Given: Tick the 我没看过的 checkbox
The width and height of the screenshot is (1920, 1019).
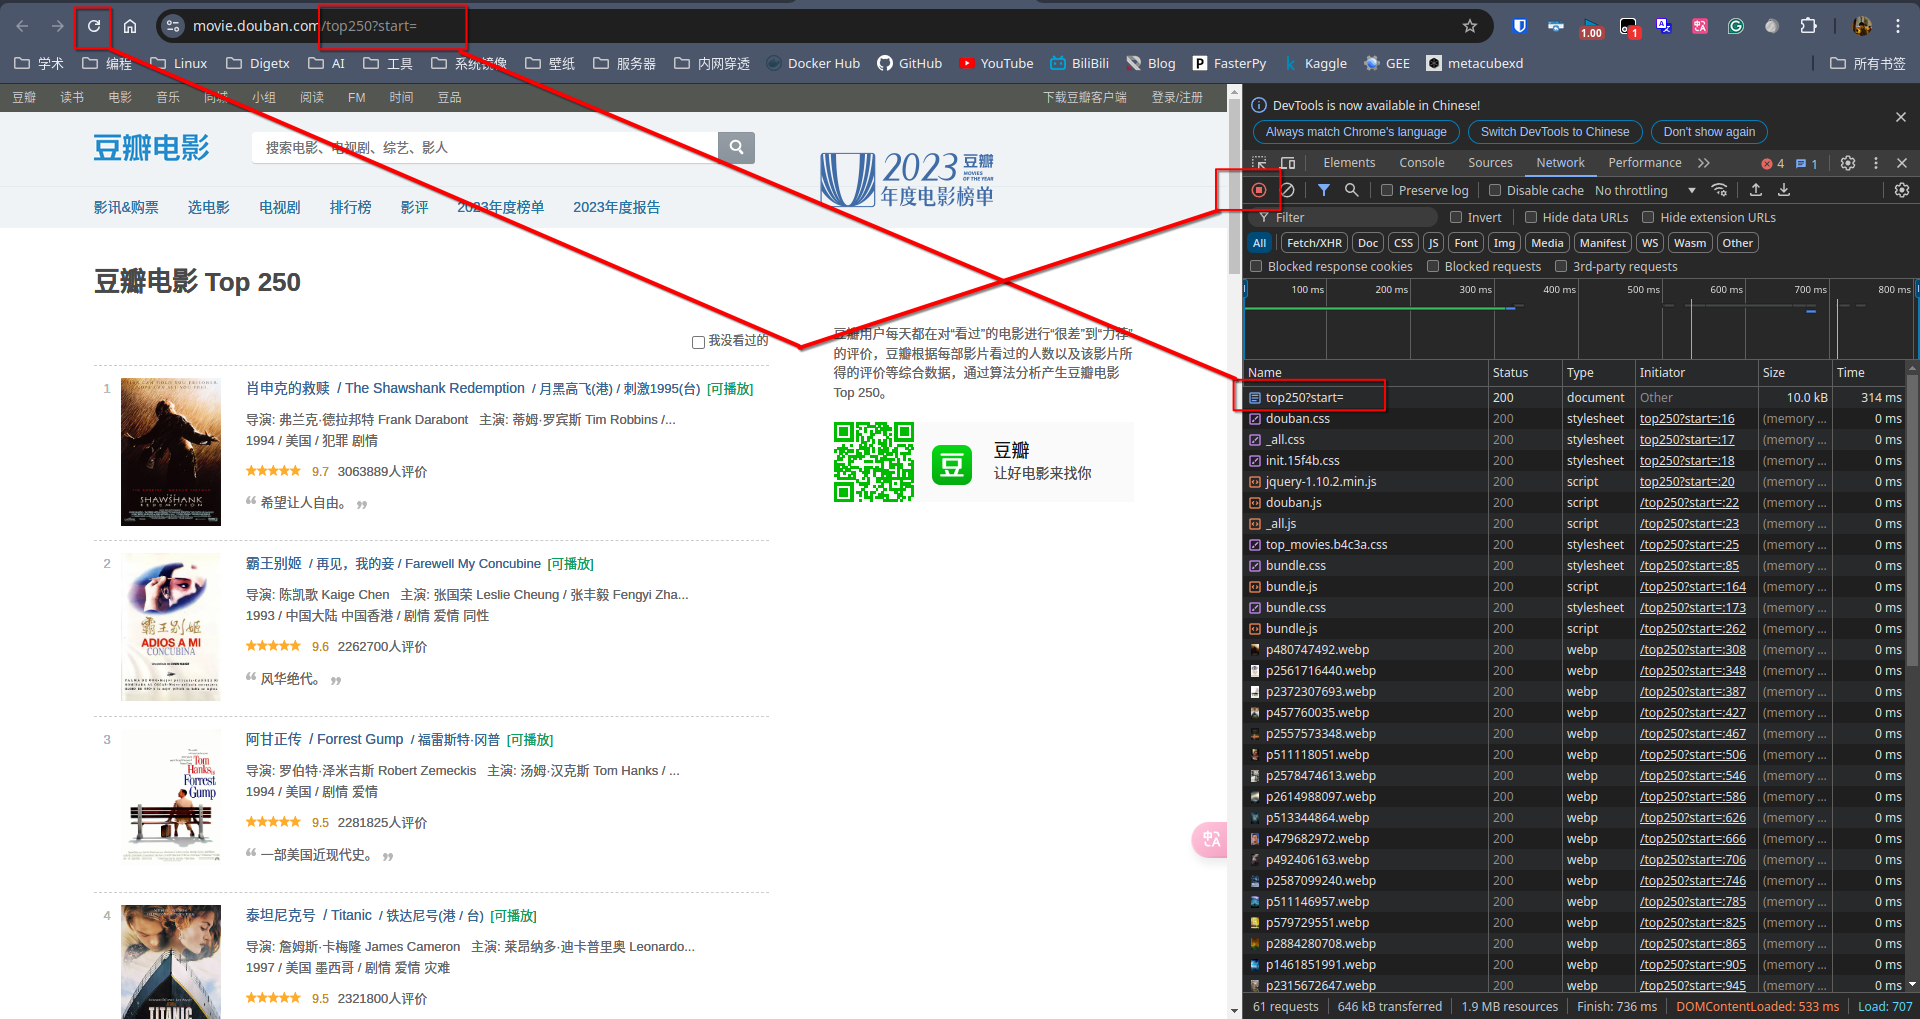Looking at the screenshot, I should pos(699,342).
